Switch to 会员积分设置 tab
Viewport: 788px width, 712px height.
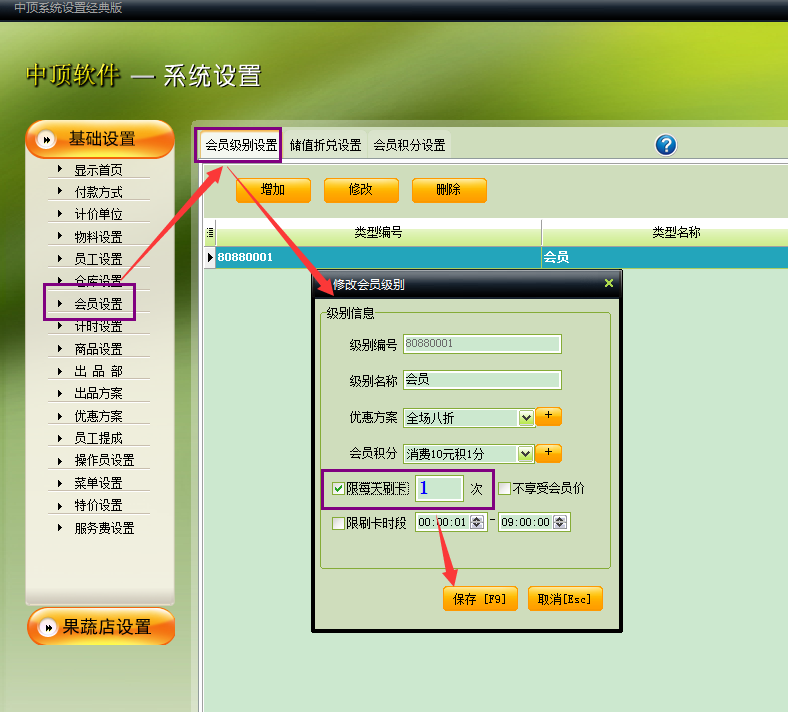(409, 146)
